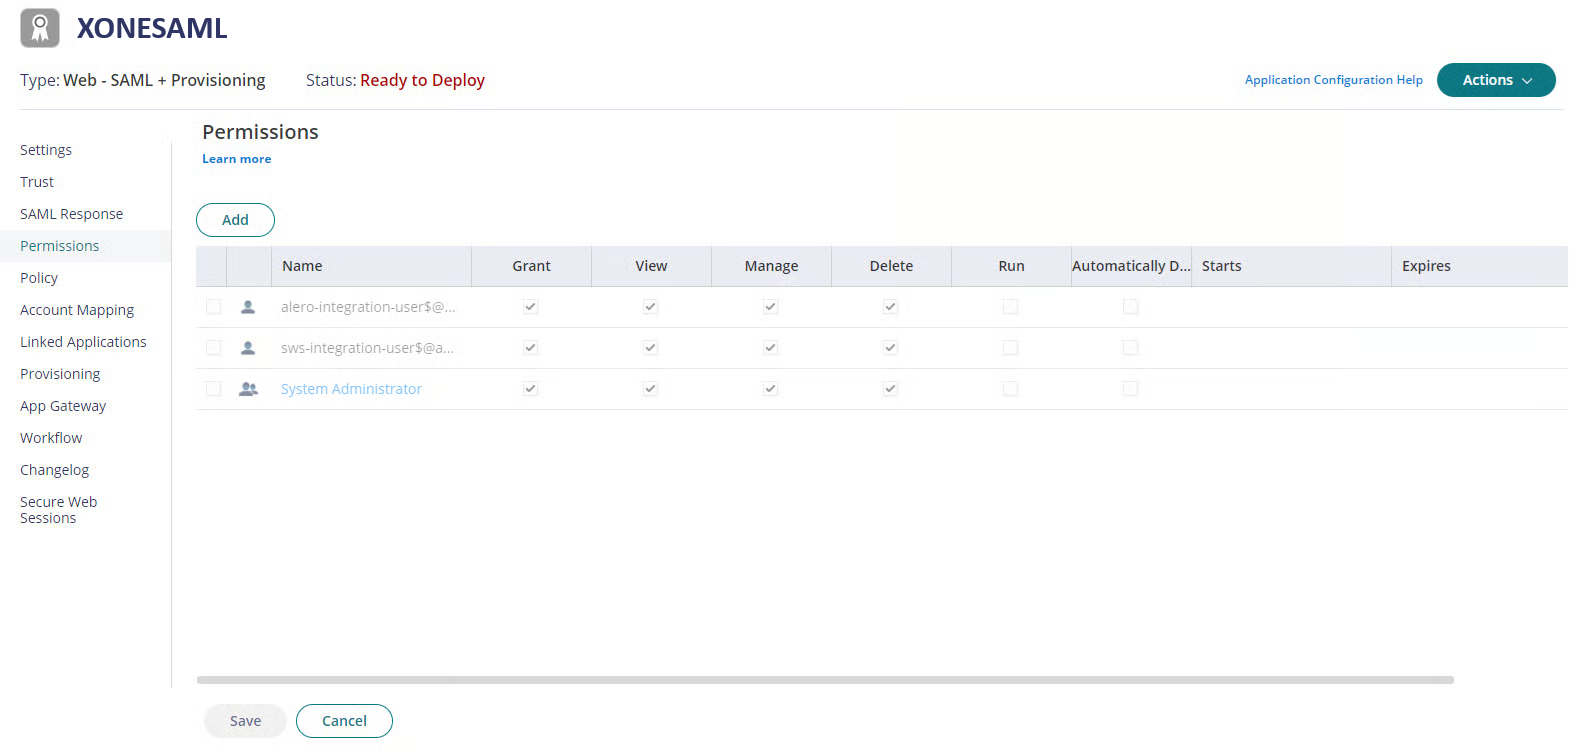
Task: Click the horizontal scrollbar under the table
Action: pos(825,680)
